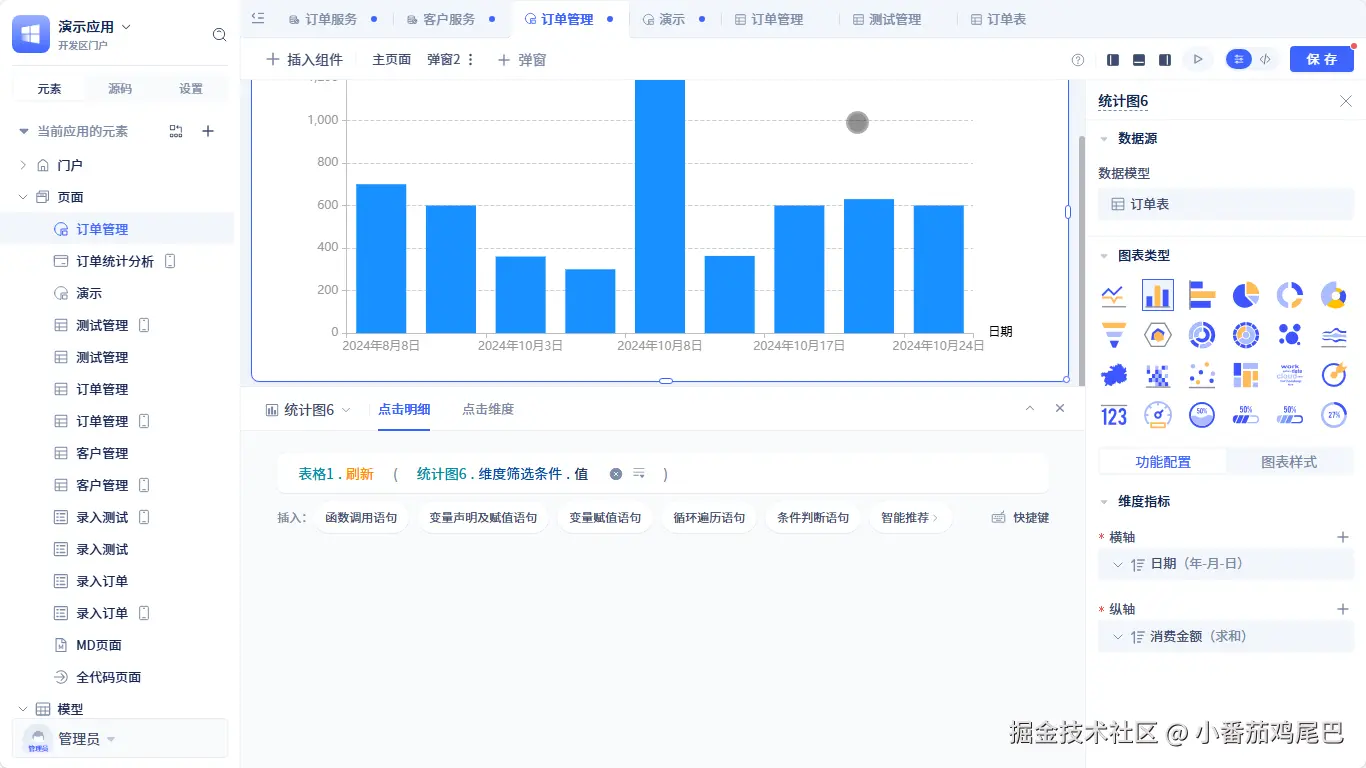Viewport: 1366px width, 768px height.
Task: Open the search icon beside 演示应用
Action: click(220, 35)
